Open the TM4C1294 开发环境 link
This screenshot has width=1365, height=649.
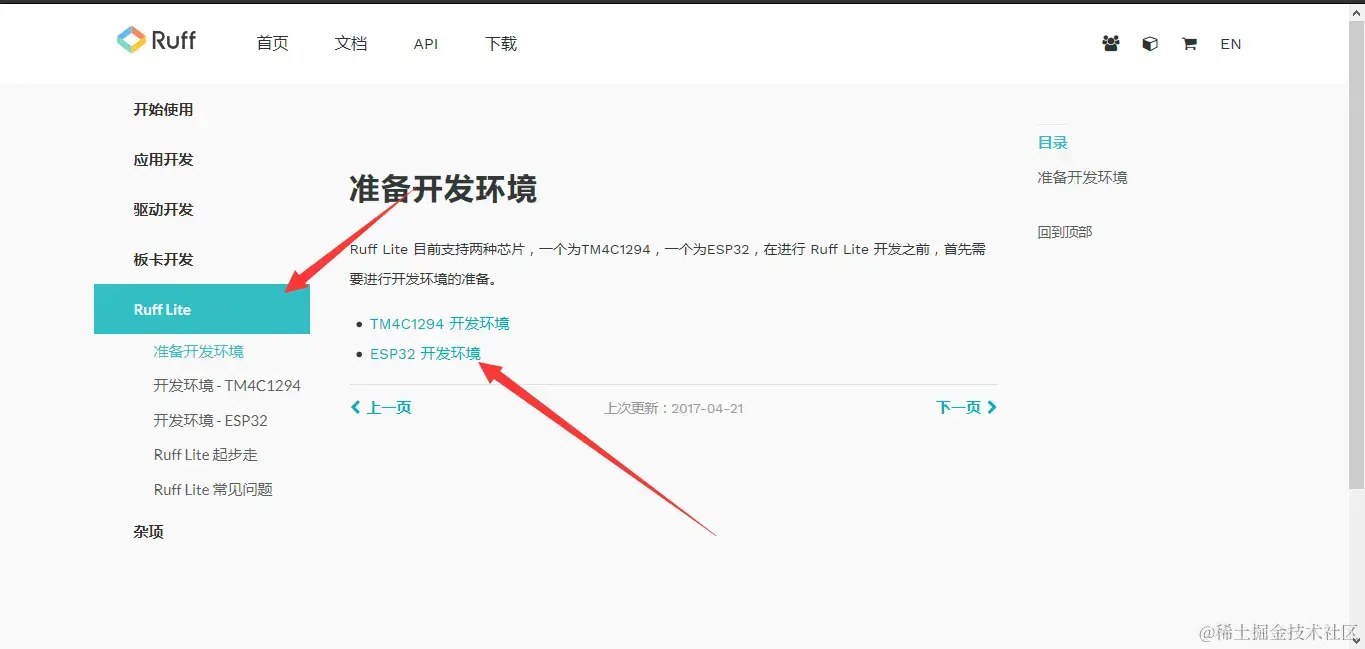[440, 323]
